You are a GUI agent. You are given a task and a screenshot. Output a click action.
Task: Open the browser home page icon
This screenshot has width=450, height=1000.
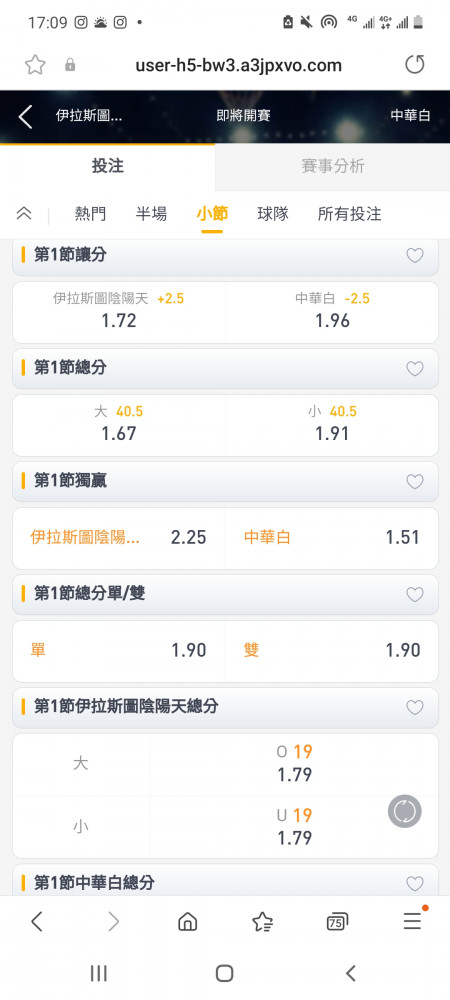pyautogui.click(x=187, y=922)
